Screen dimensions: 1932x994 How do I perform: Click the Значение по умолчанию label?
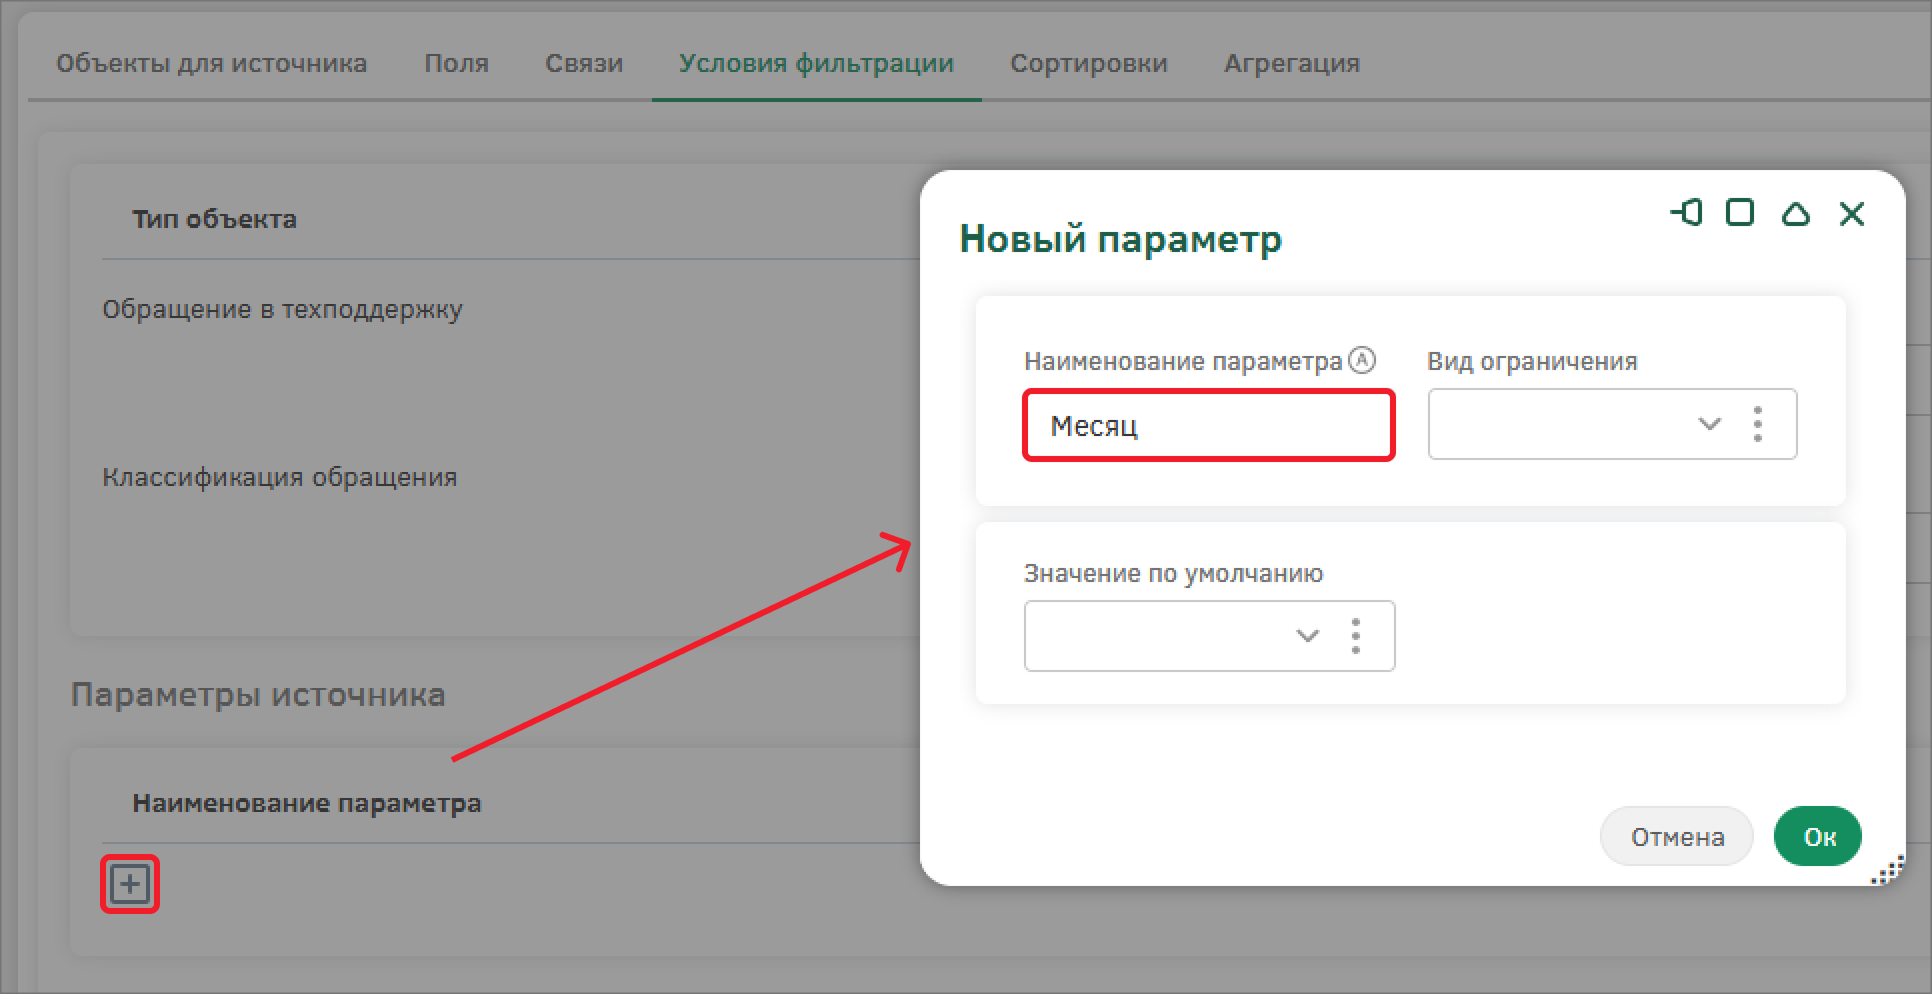point(1173,573)
